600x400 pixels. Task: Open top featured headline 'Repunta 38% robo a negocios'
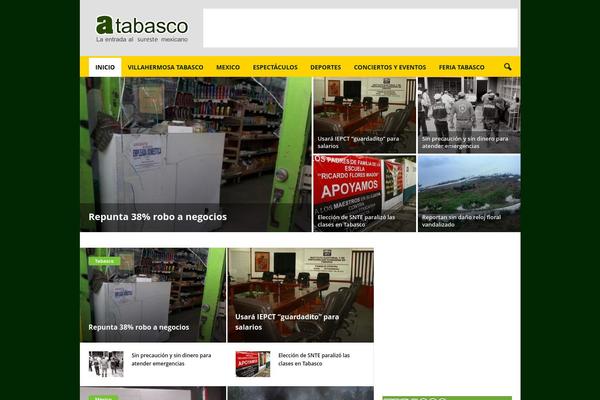[x=158, y=217]
